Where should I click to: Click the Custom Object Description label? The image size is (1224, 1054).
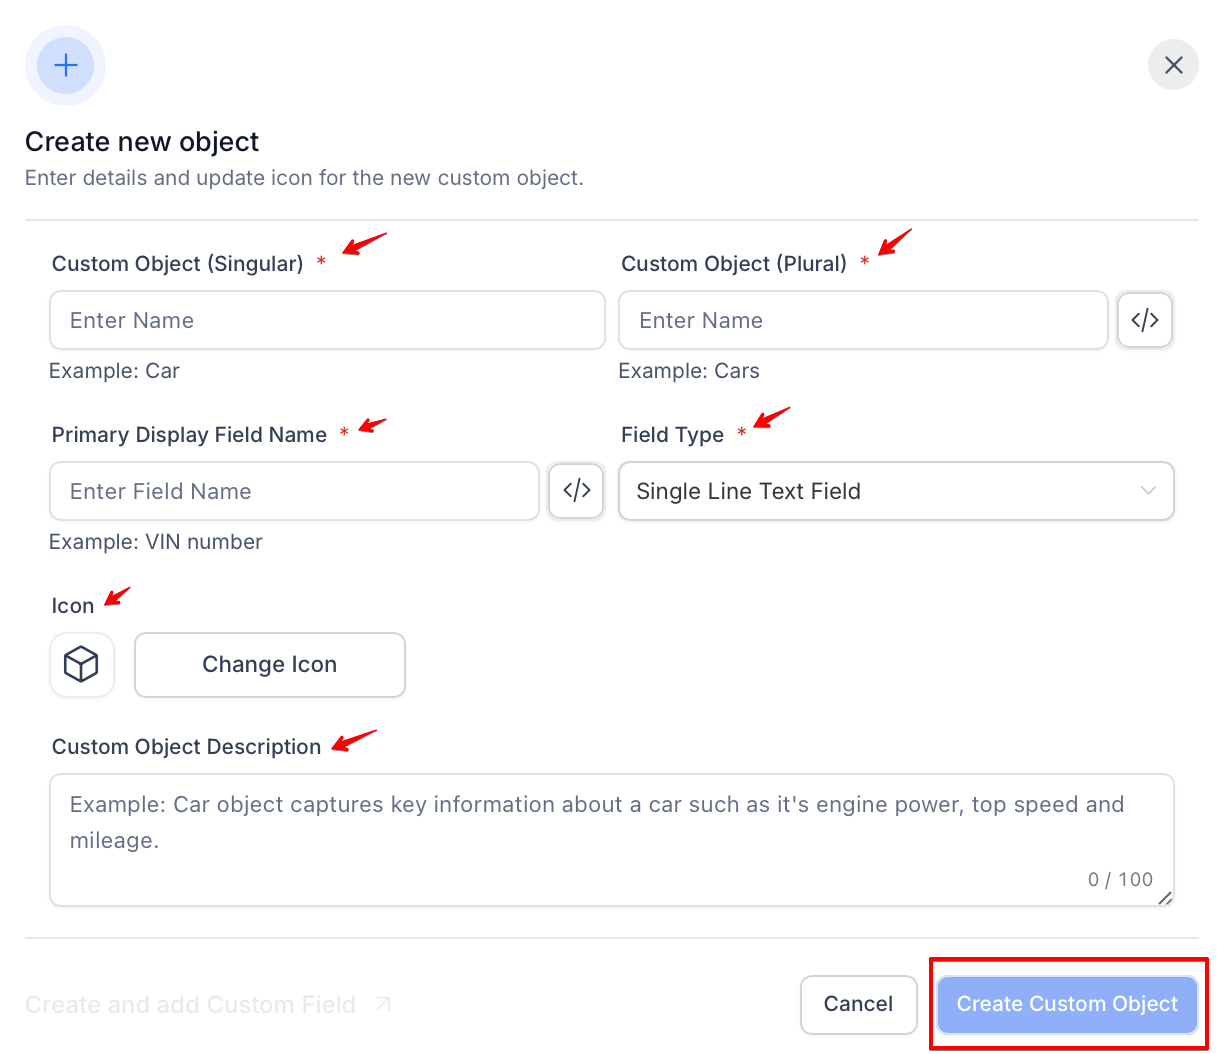(186, 747)
